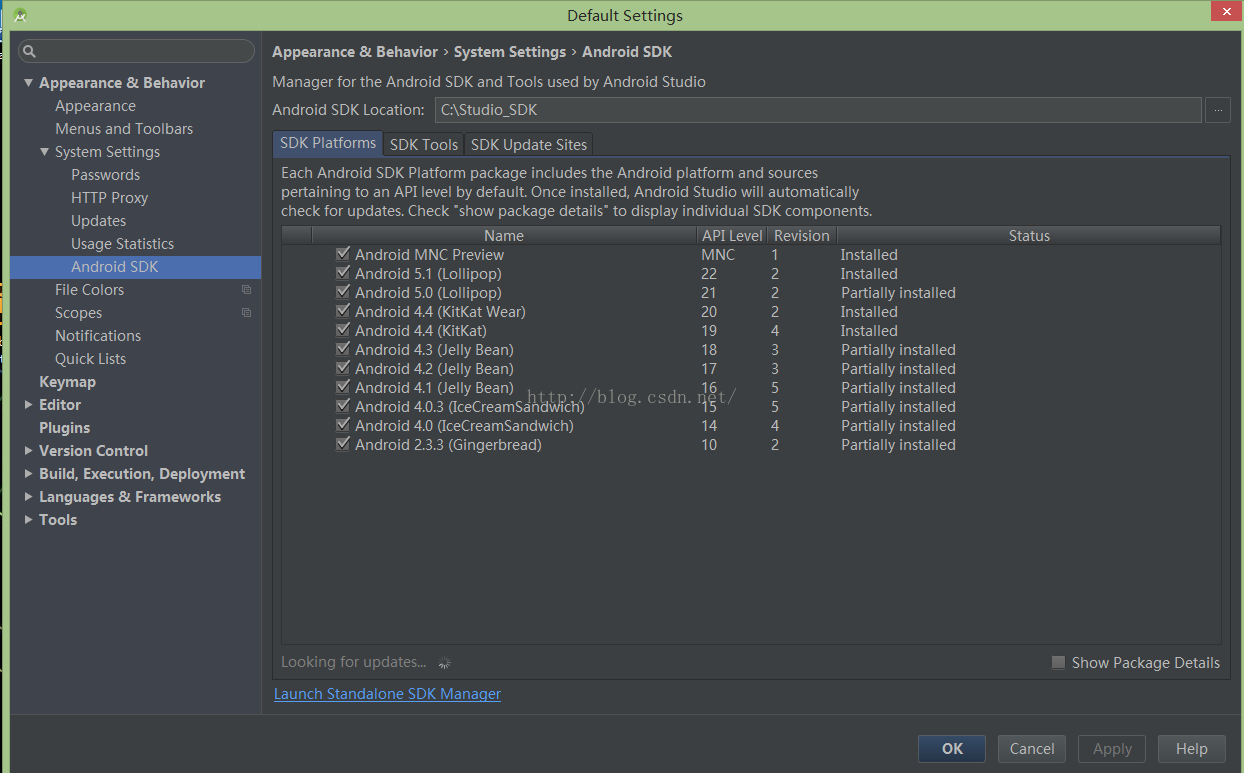Click the search magnifier icon in settings
Image resolution: width=1244 pixels, height=773 pixels.
[29, 51]
